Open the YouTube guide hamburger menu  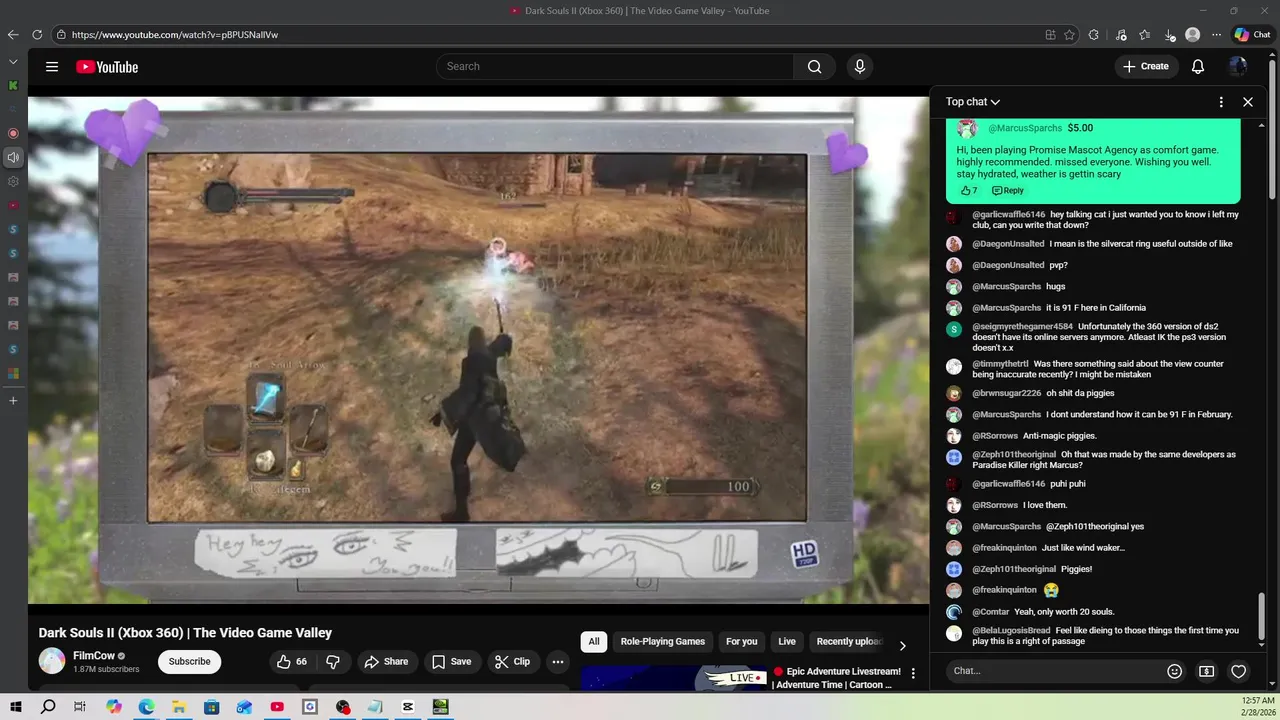click(x=52, y=67)
